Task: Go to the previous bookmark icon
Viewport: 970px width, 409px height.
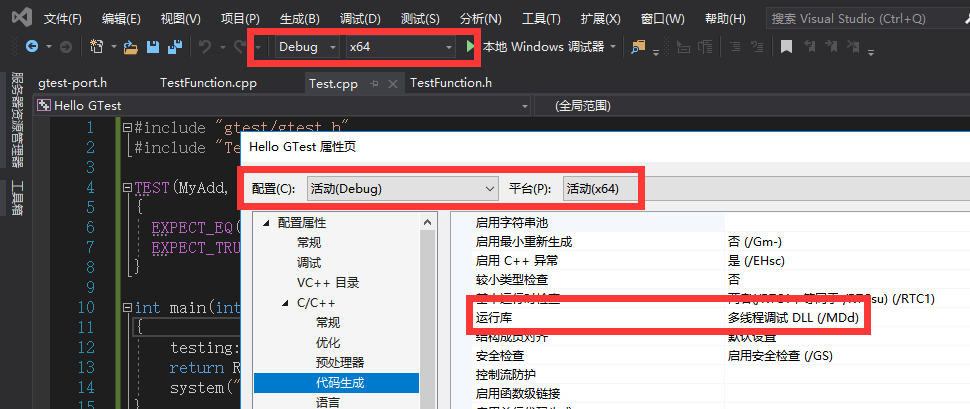Action: tap(810, 46)
